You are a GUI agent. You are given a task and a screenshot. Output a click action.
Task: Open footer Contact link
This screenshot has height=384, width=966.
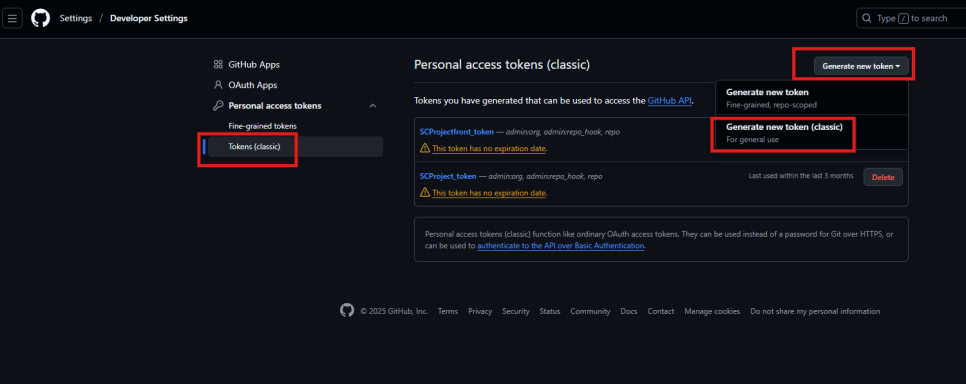pos(661,311)
